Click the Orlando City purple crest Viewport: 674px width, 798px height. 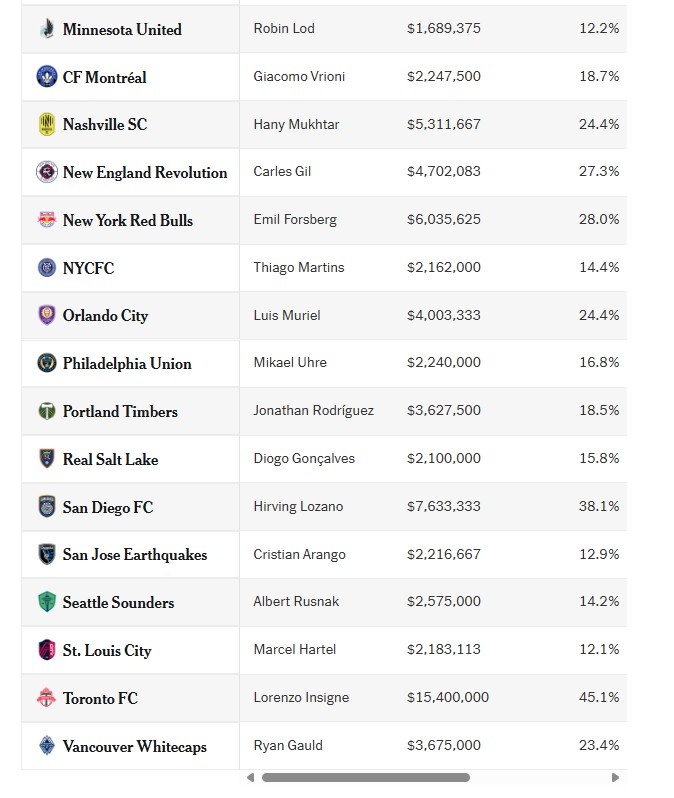click(46, 315)
